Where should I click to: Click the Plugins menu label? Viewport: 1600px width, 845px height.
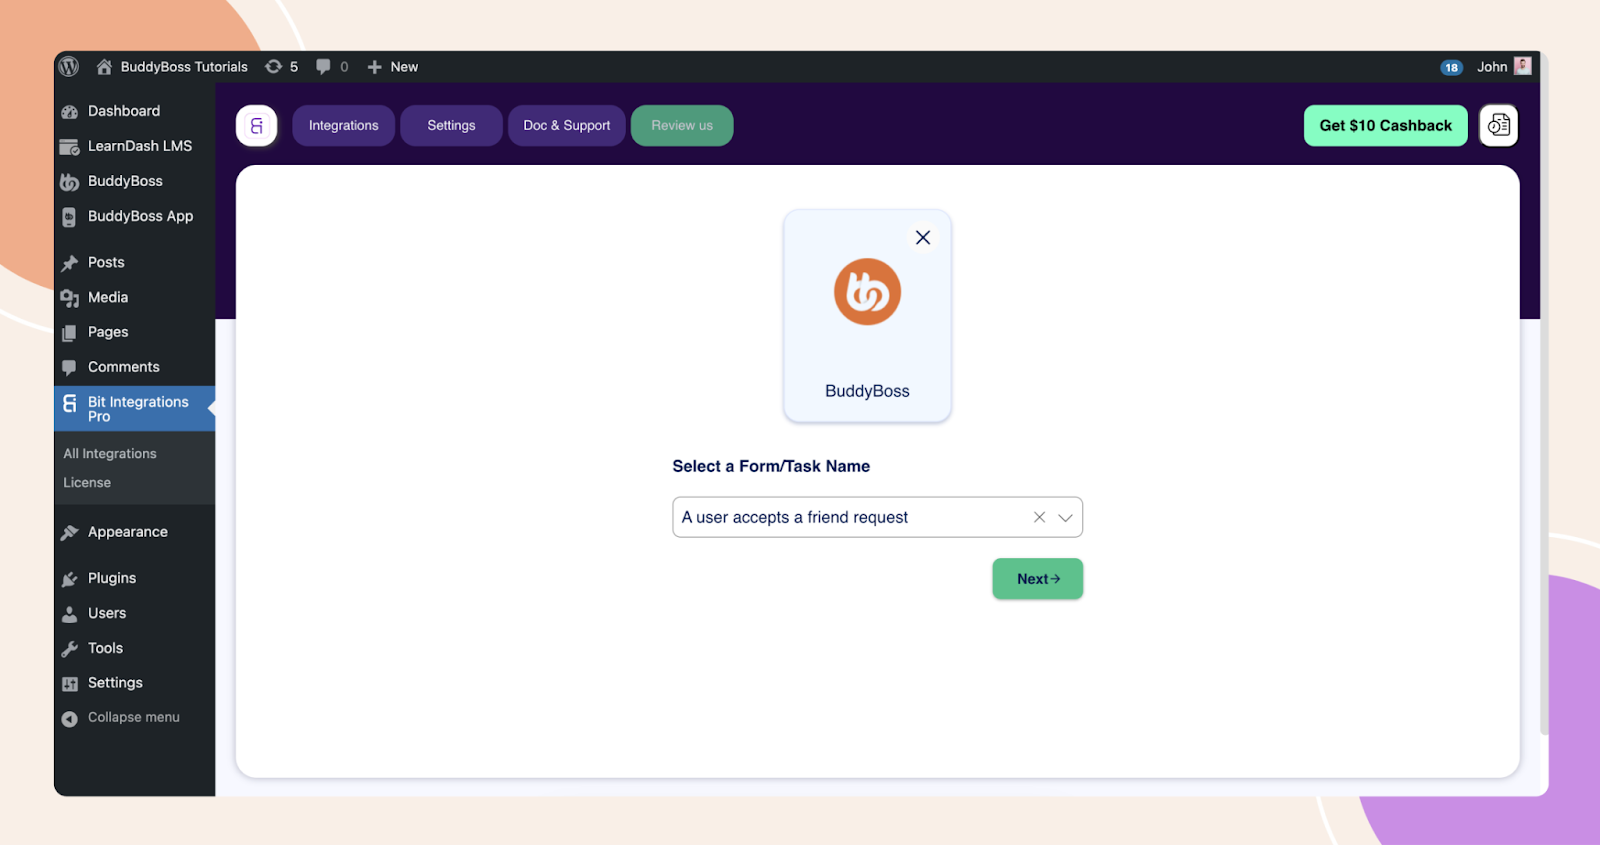click(112, 578)
